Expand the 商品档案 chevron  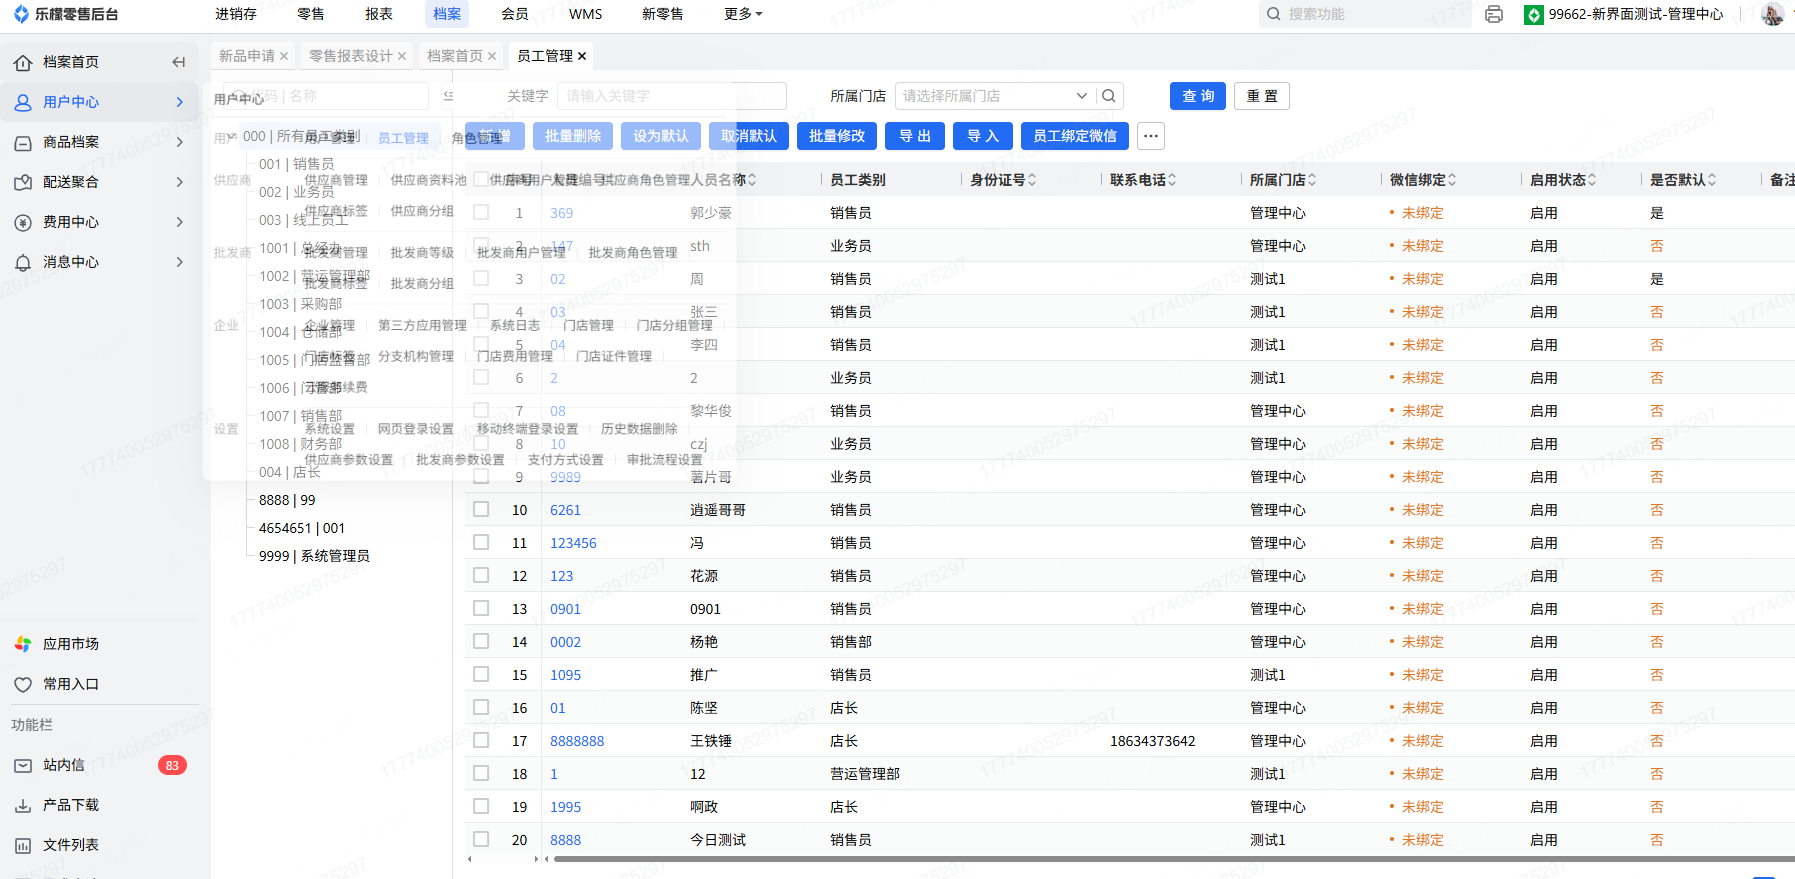tap(180, 142)
